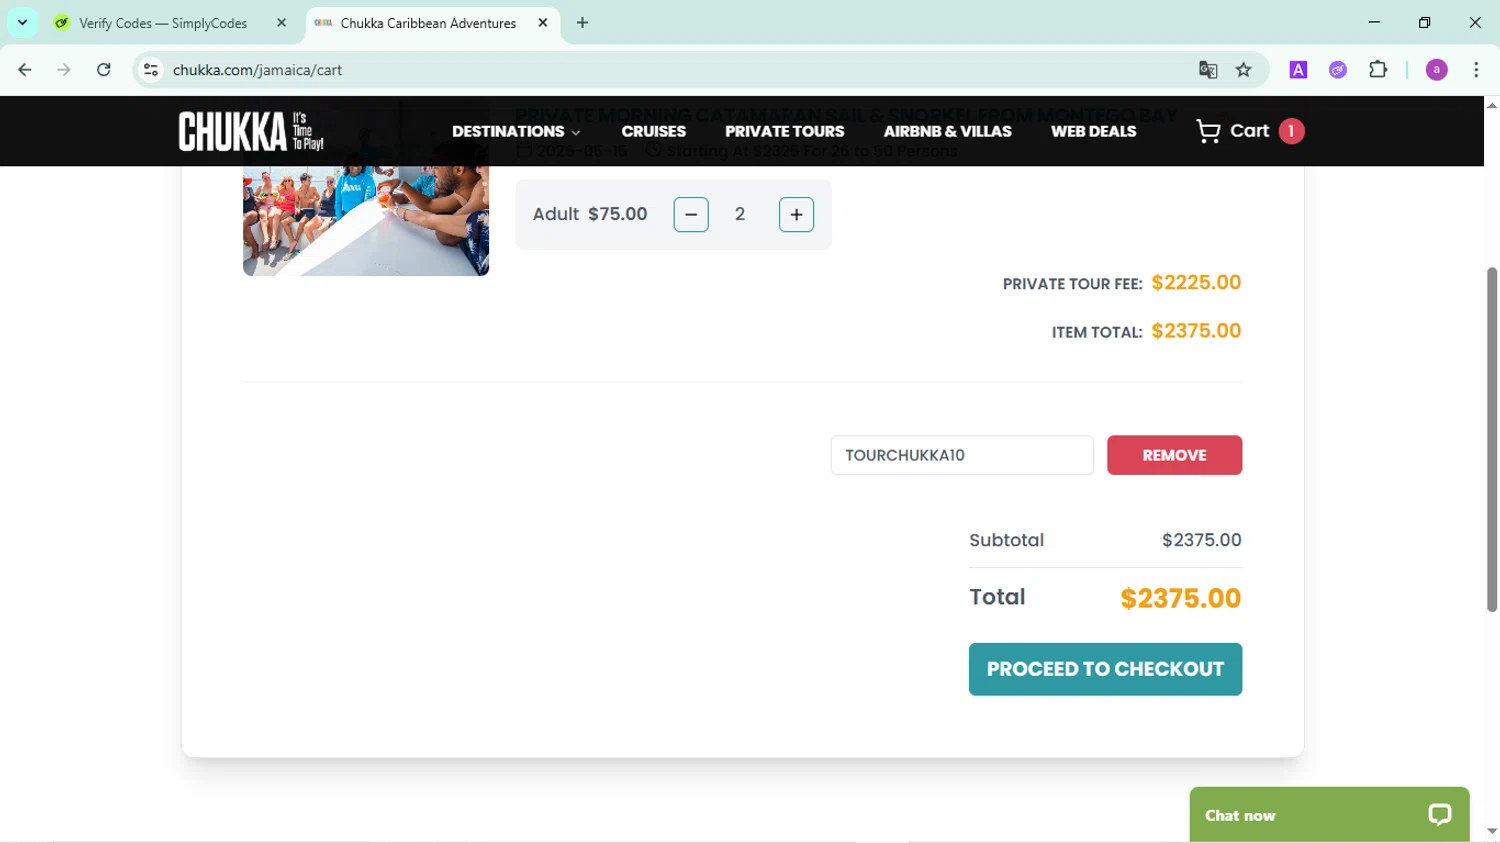The image size is (1500, 843).
Task: Click the red cart item count badge
Action: pyautogui.click(x=1291, y=131)
